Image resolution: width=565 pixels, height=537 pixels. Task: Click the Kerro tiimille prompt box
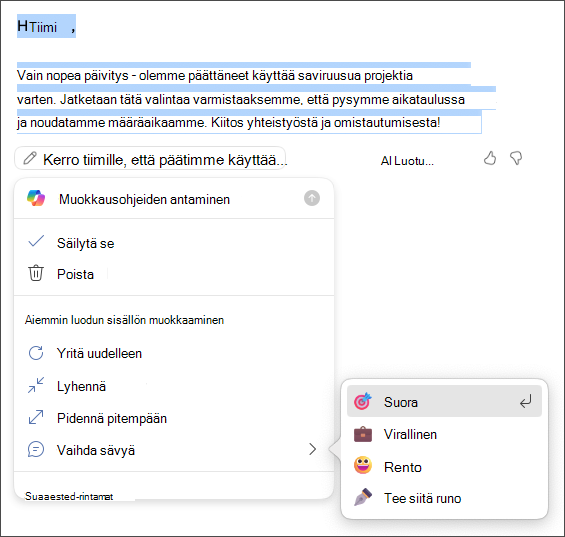point(150,159)
